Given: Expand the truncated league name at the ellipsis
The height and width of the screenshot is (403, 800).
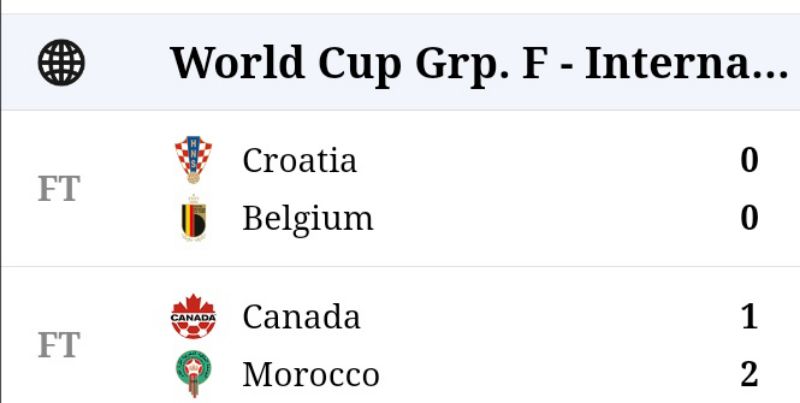Looking at the screenshot, I should coord(768,66).
